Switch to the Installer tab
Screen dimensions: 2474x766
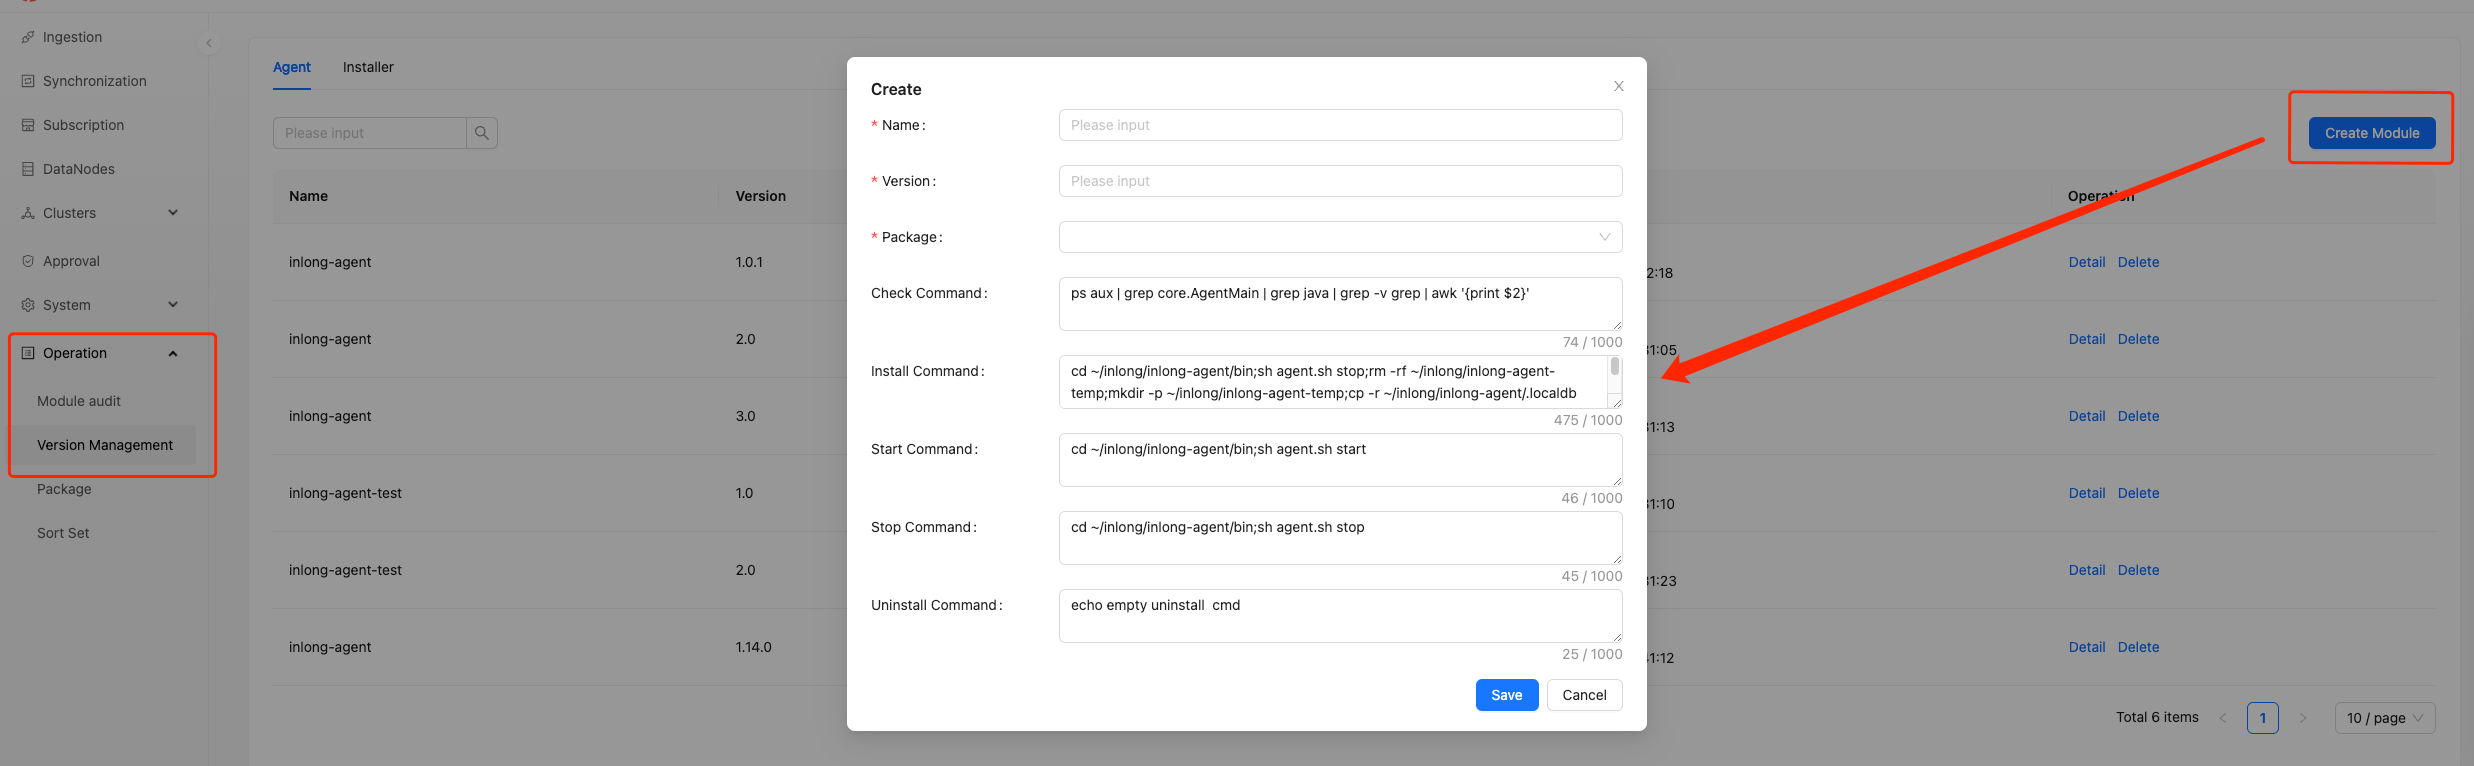click(368, 67)
